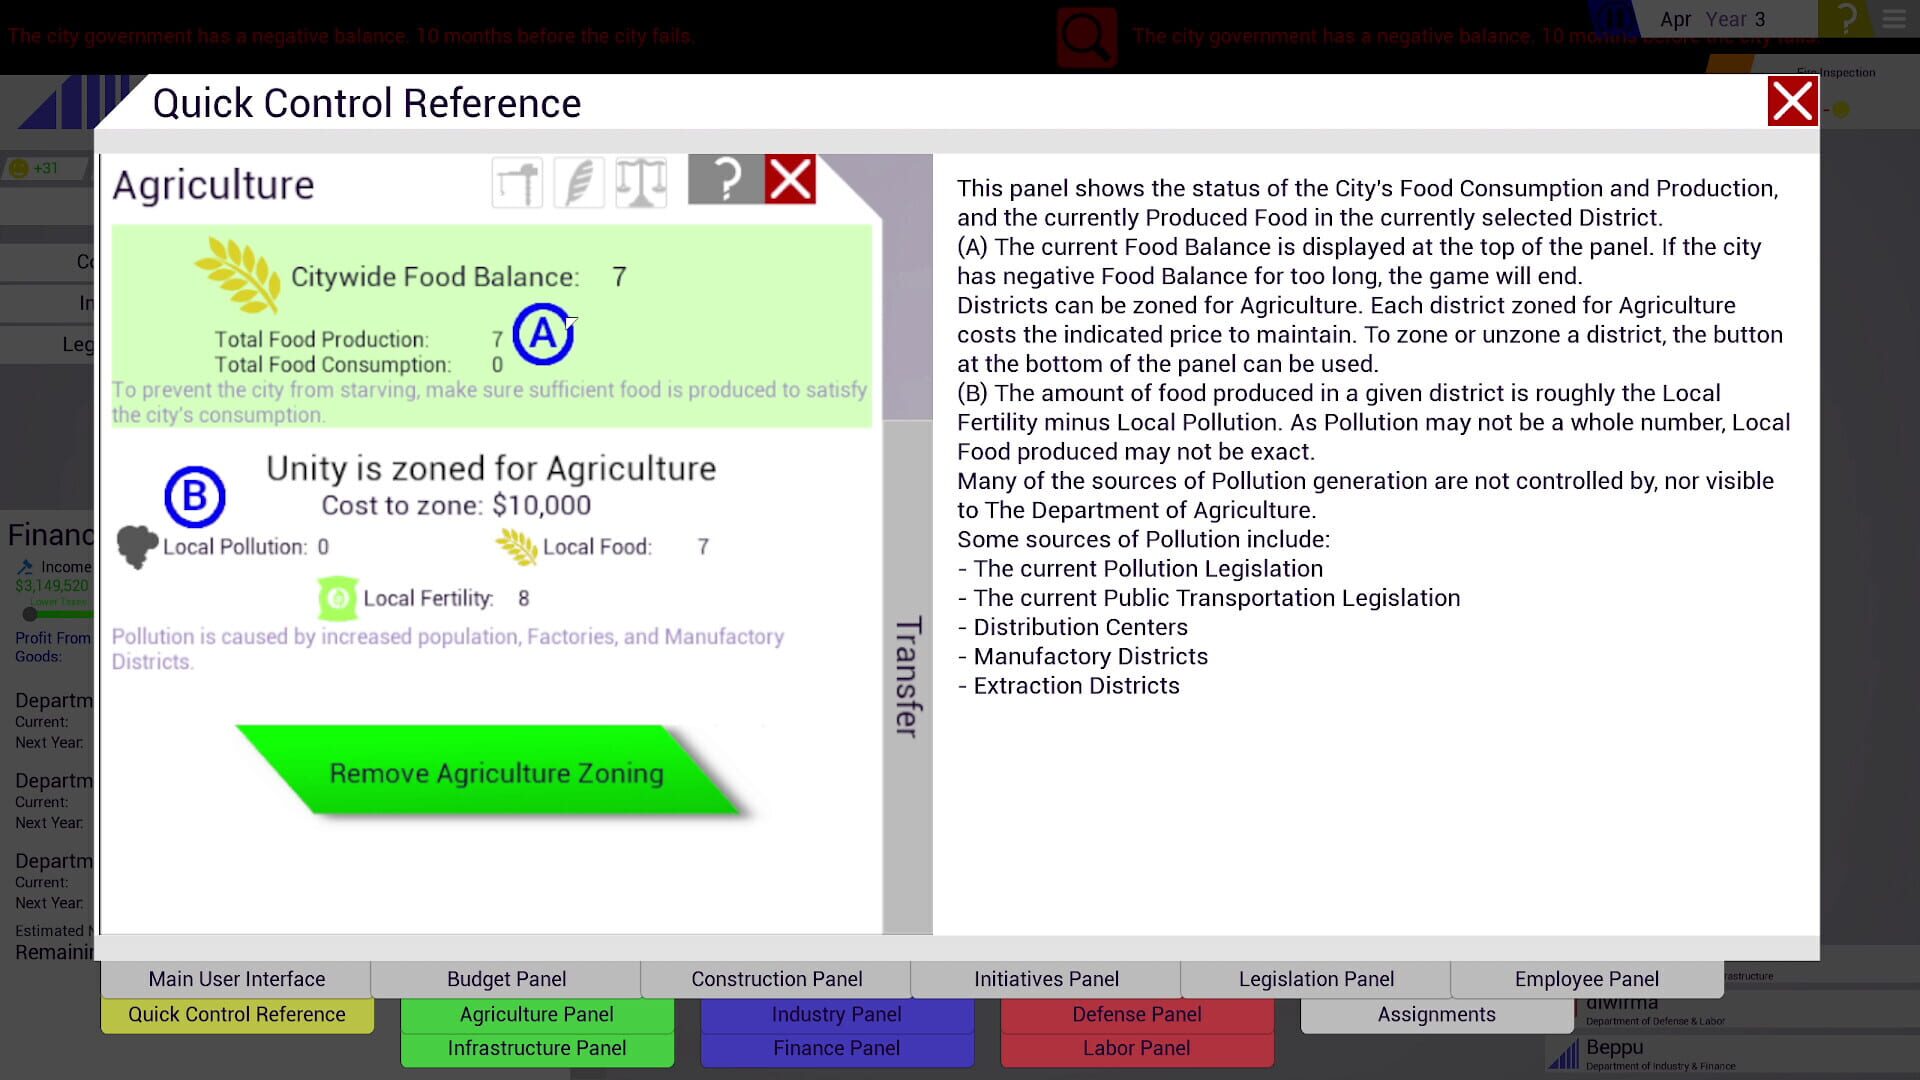Click the magnifying glass notification icon

click(1087, 36)
